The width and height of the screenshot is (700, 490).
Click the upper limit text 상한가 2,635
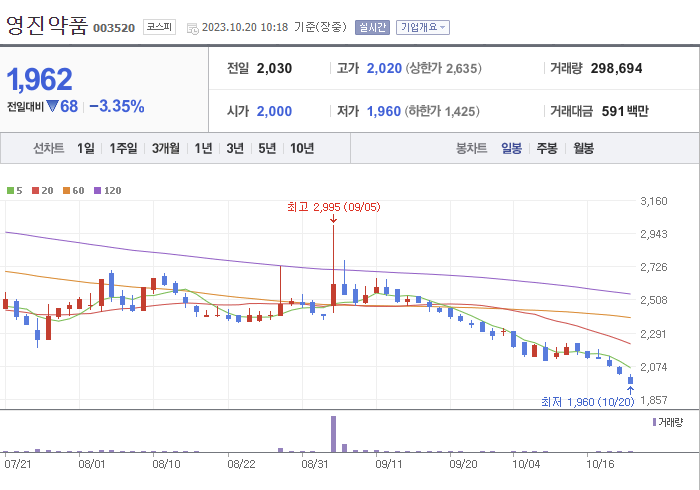click(x=443, y=68)
